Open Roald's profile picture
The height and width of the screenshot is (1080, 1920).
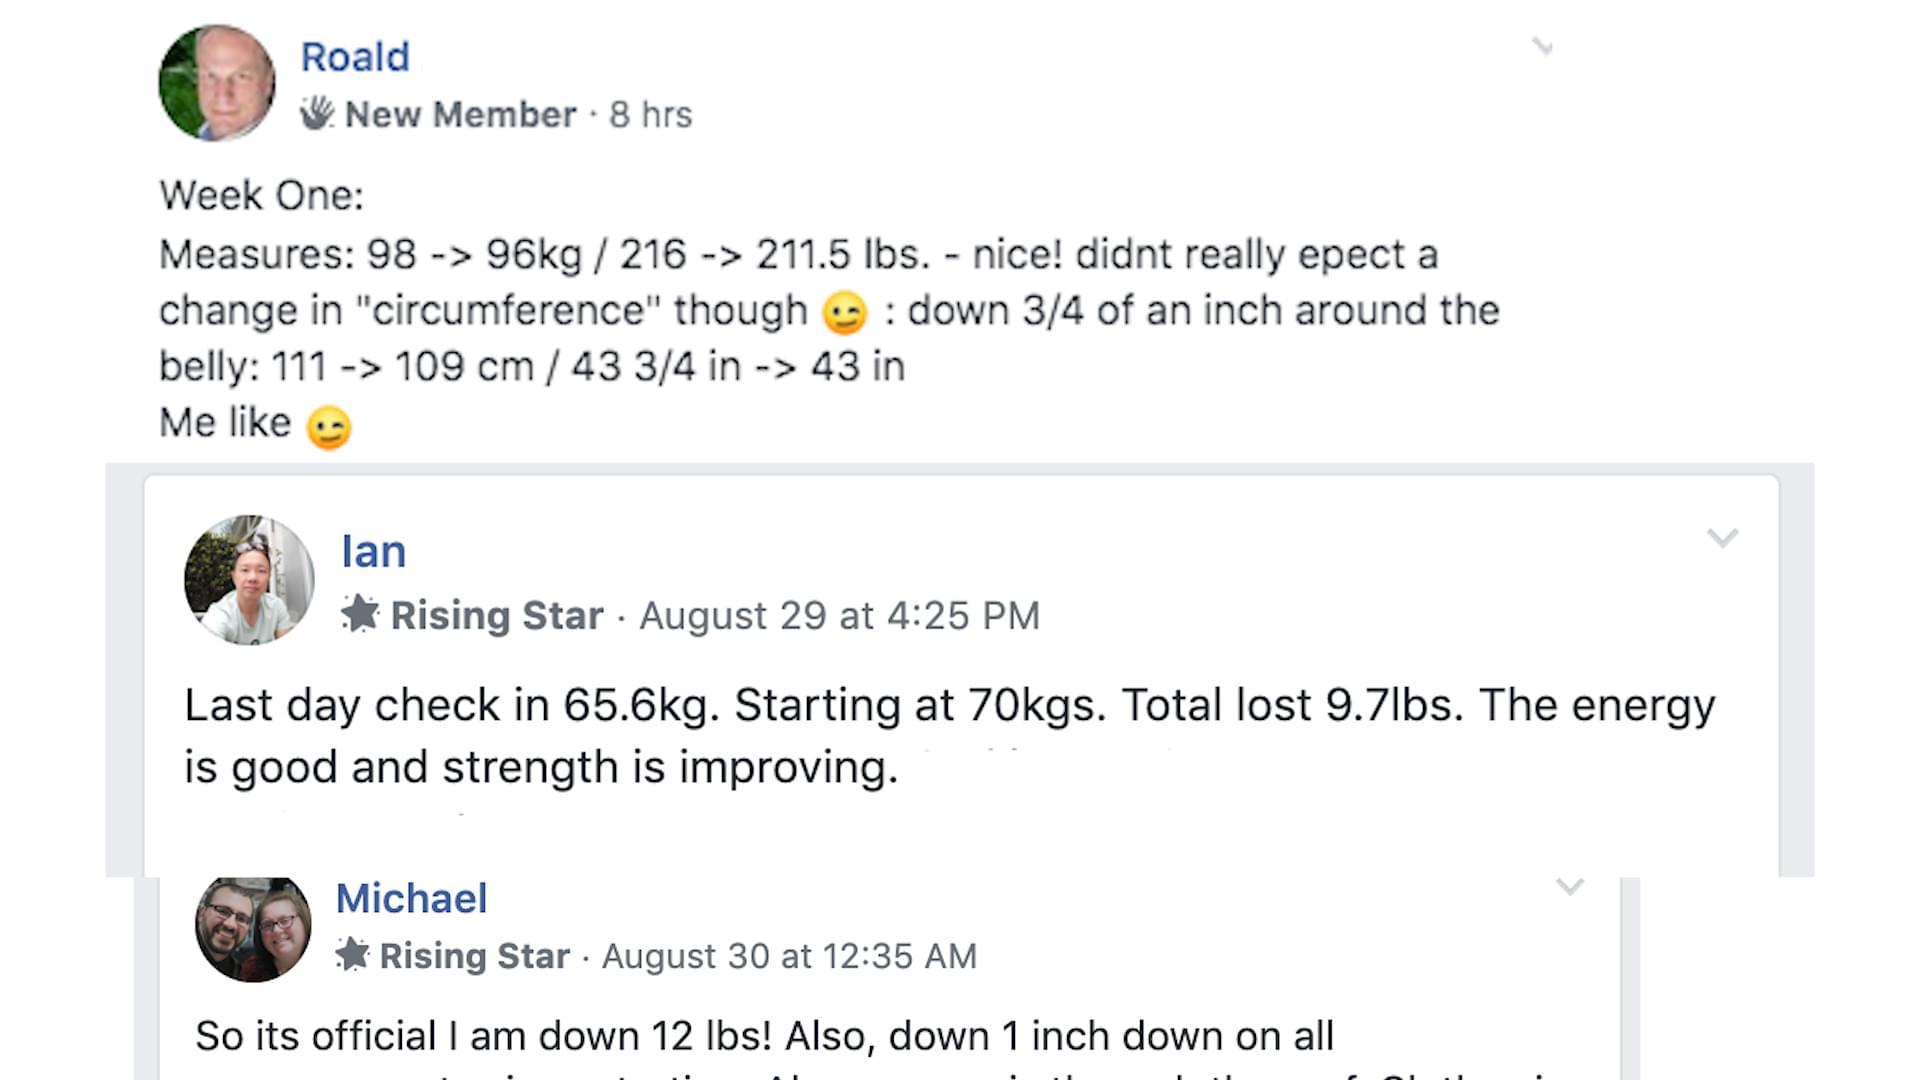click(x=217, y=83)
